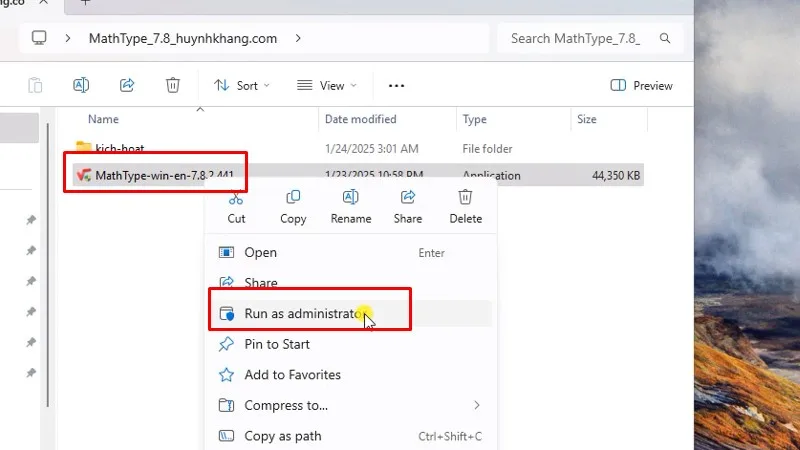Sort by the Type column header
Screen dimensions: 800x450
click(x=474, y=119)
